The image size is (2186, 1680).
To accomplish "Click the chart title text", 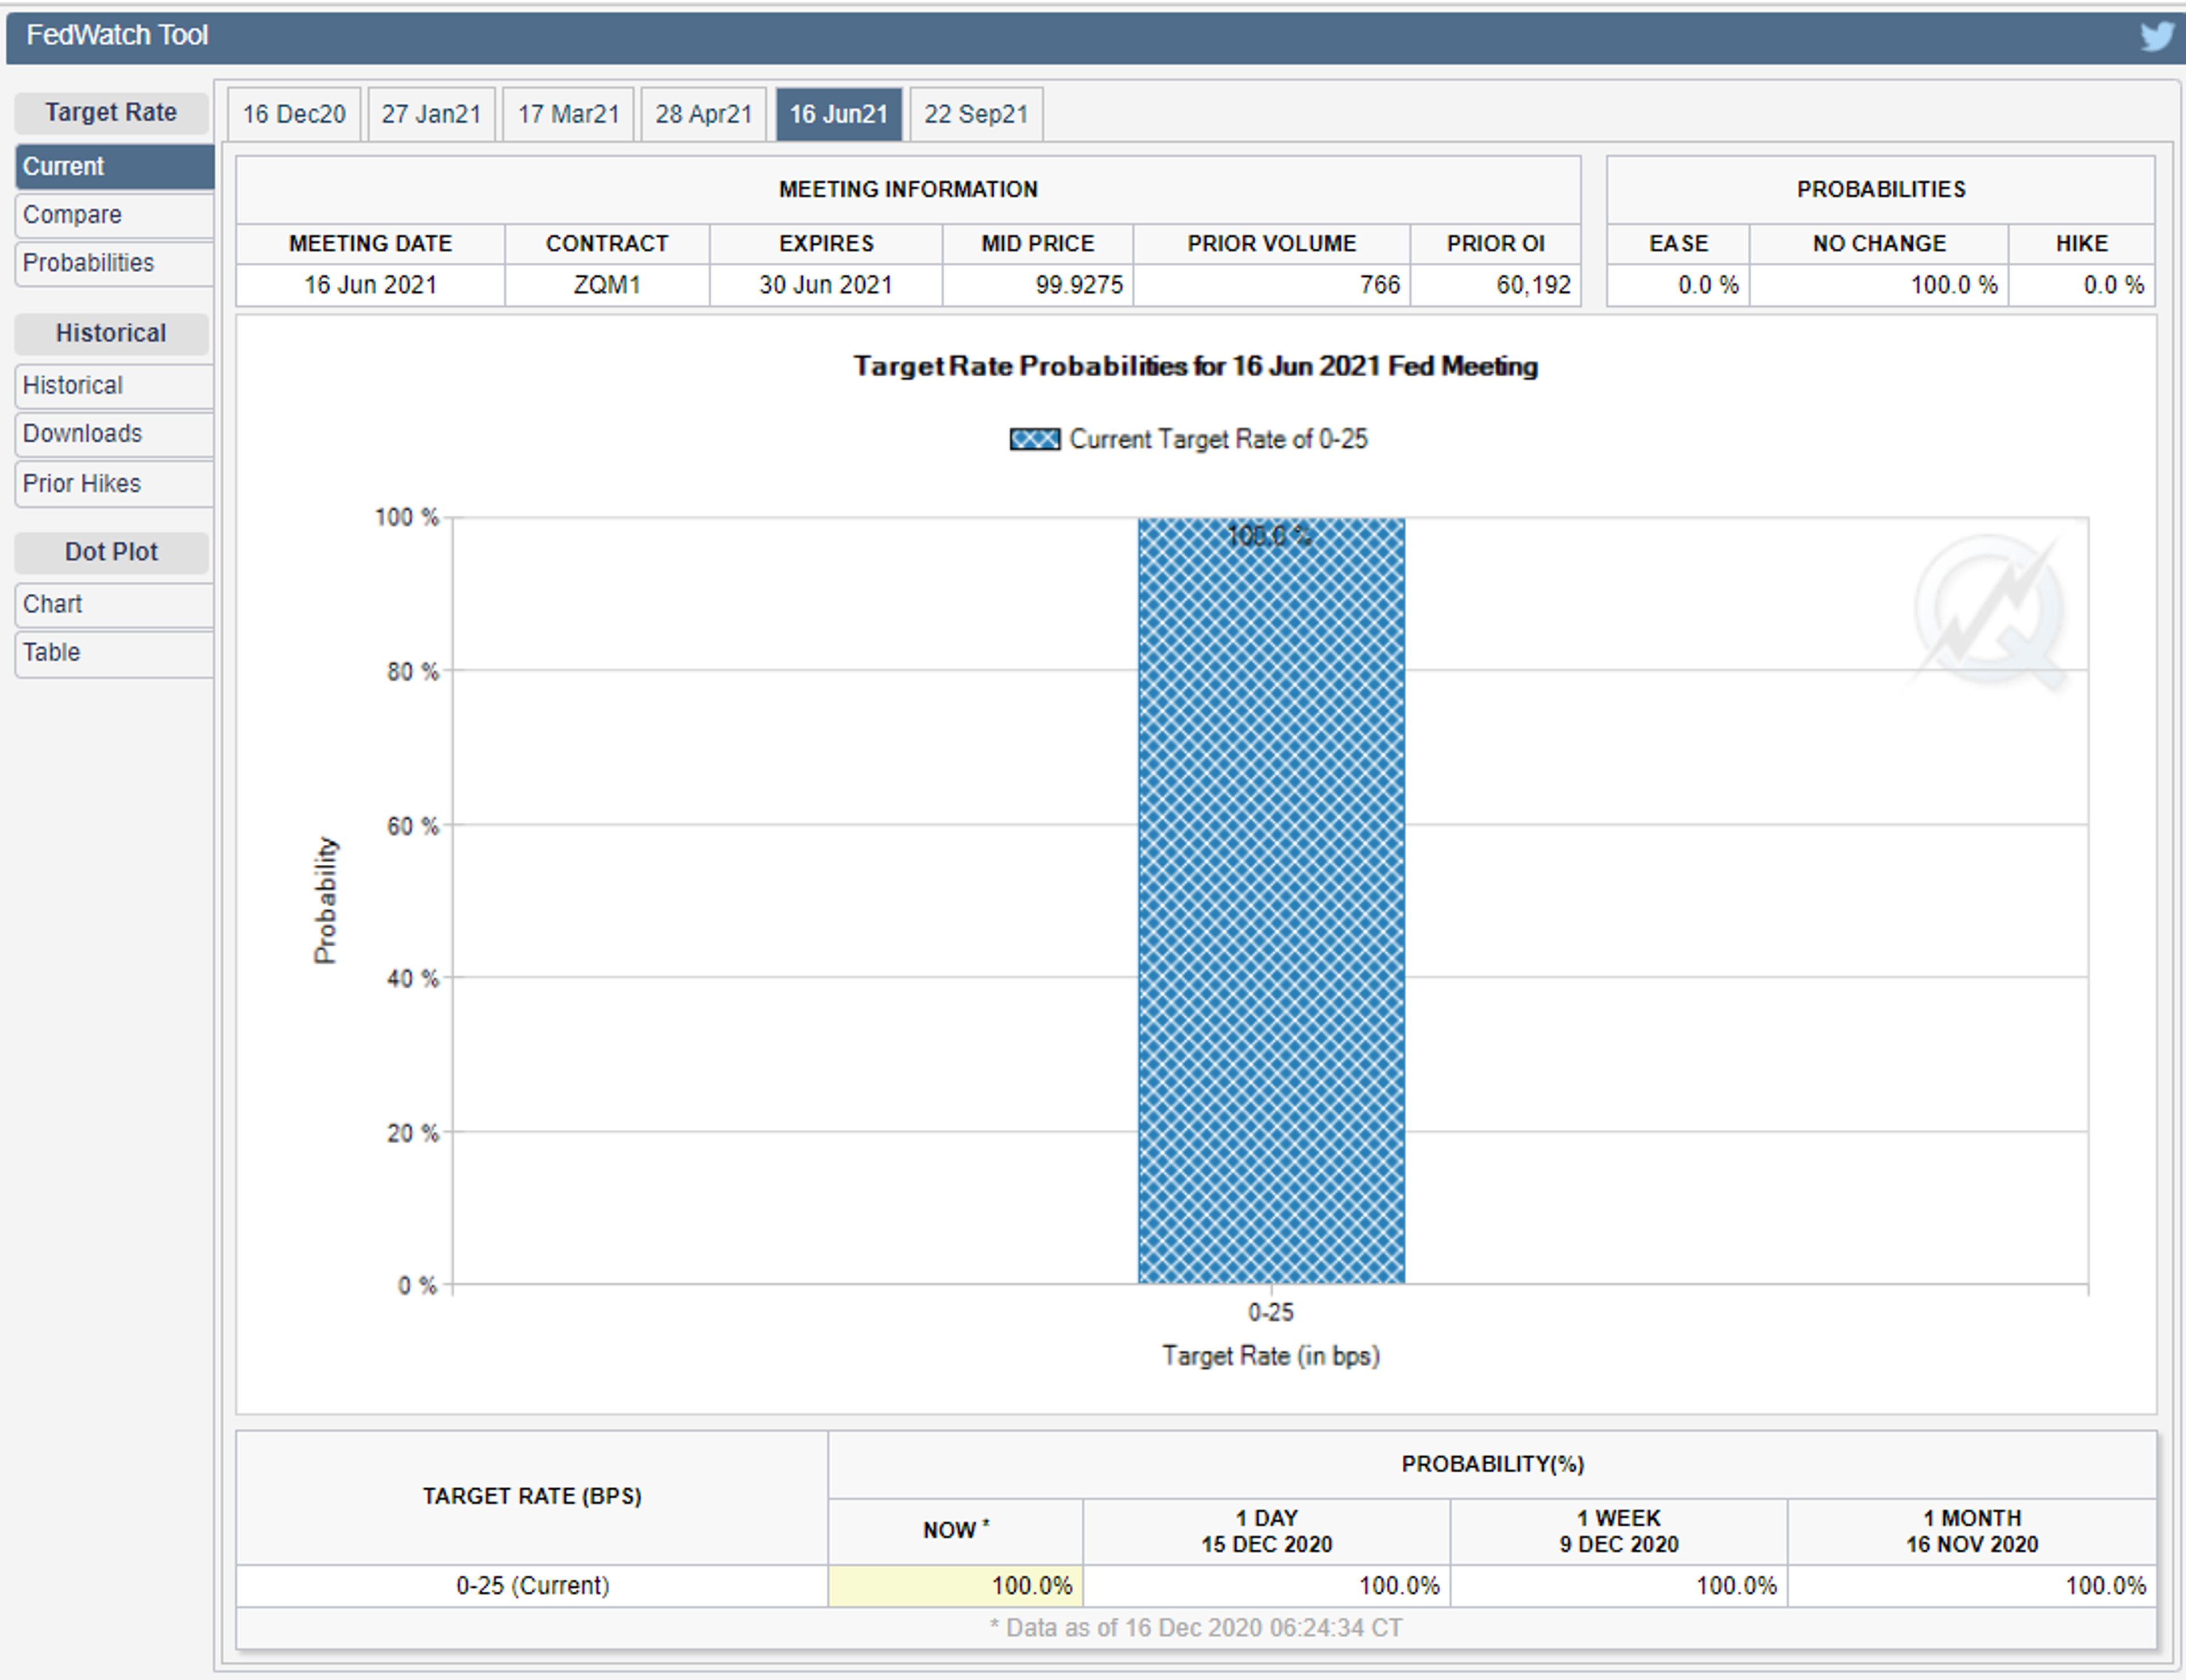I will click(1195, 367).
